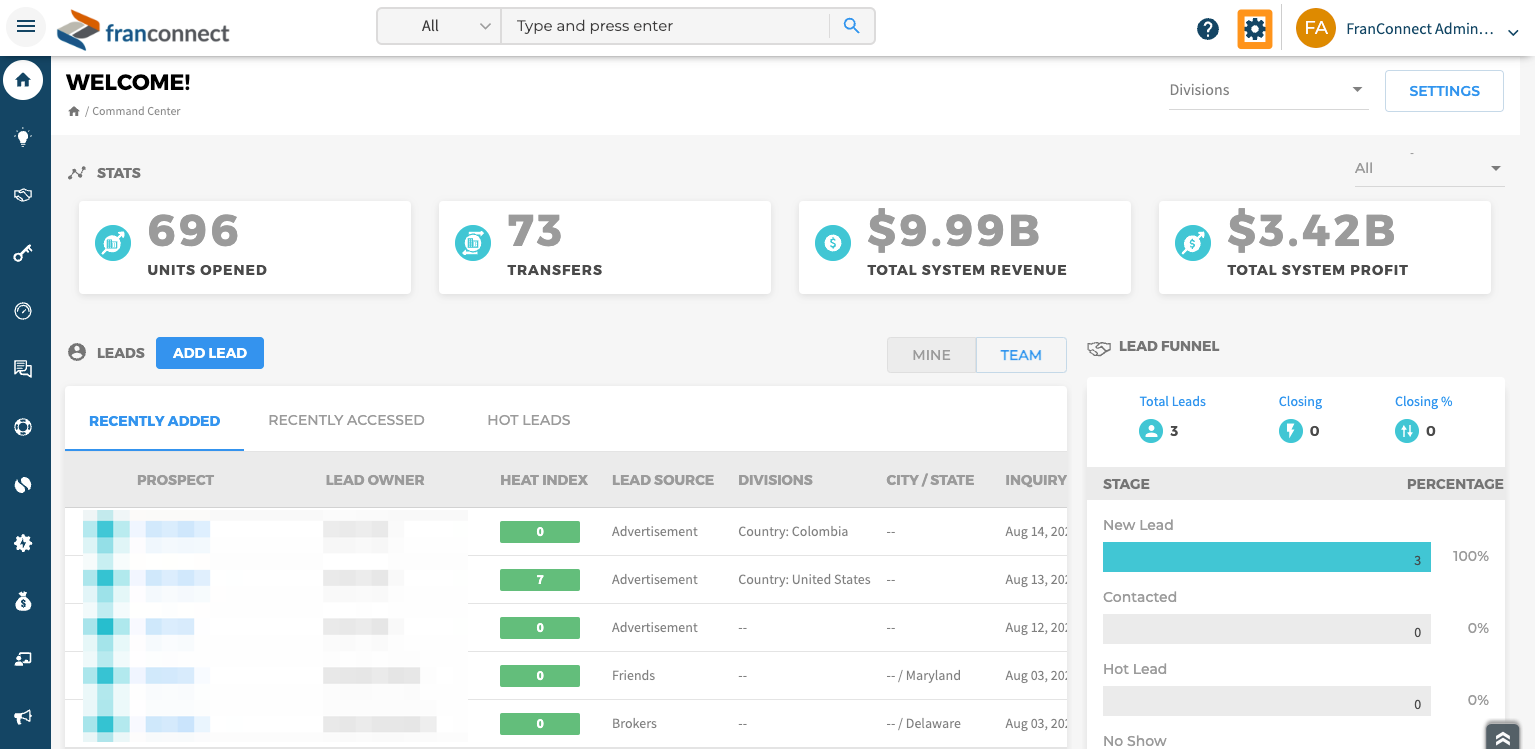Screen dimensions: 1535x749
Task: Open the lifebuoy support module in sidebar
Action: pyautogui.click(x=23, y=426)
